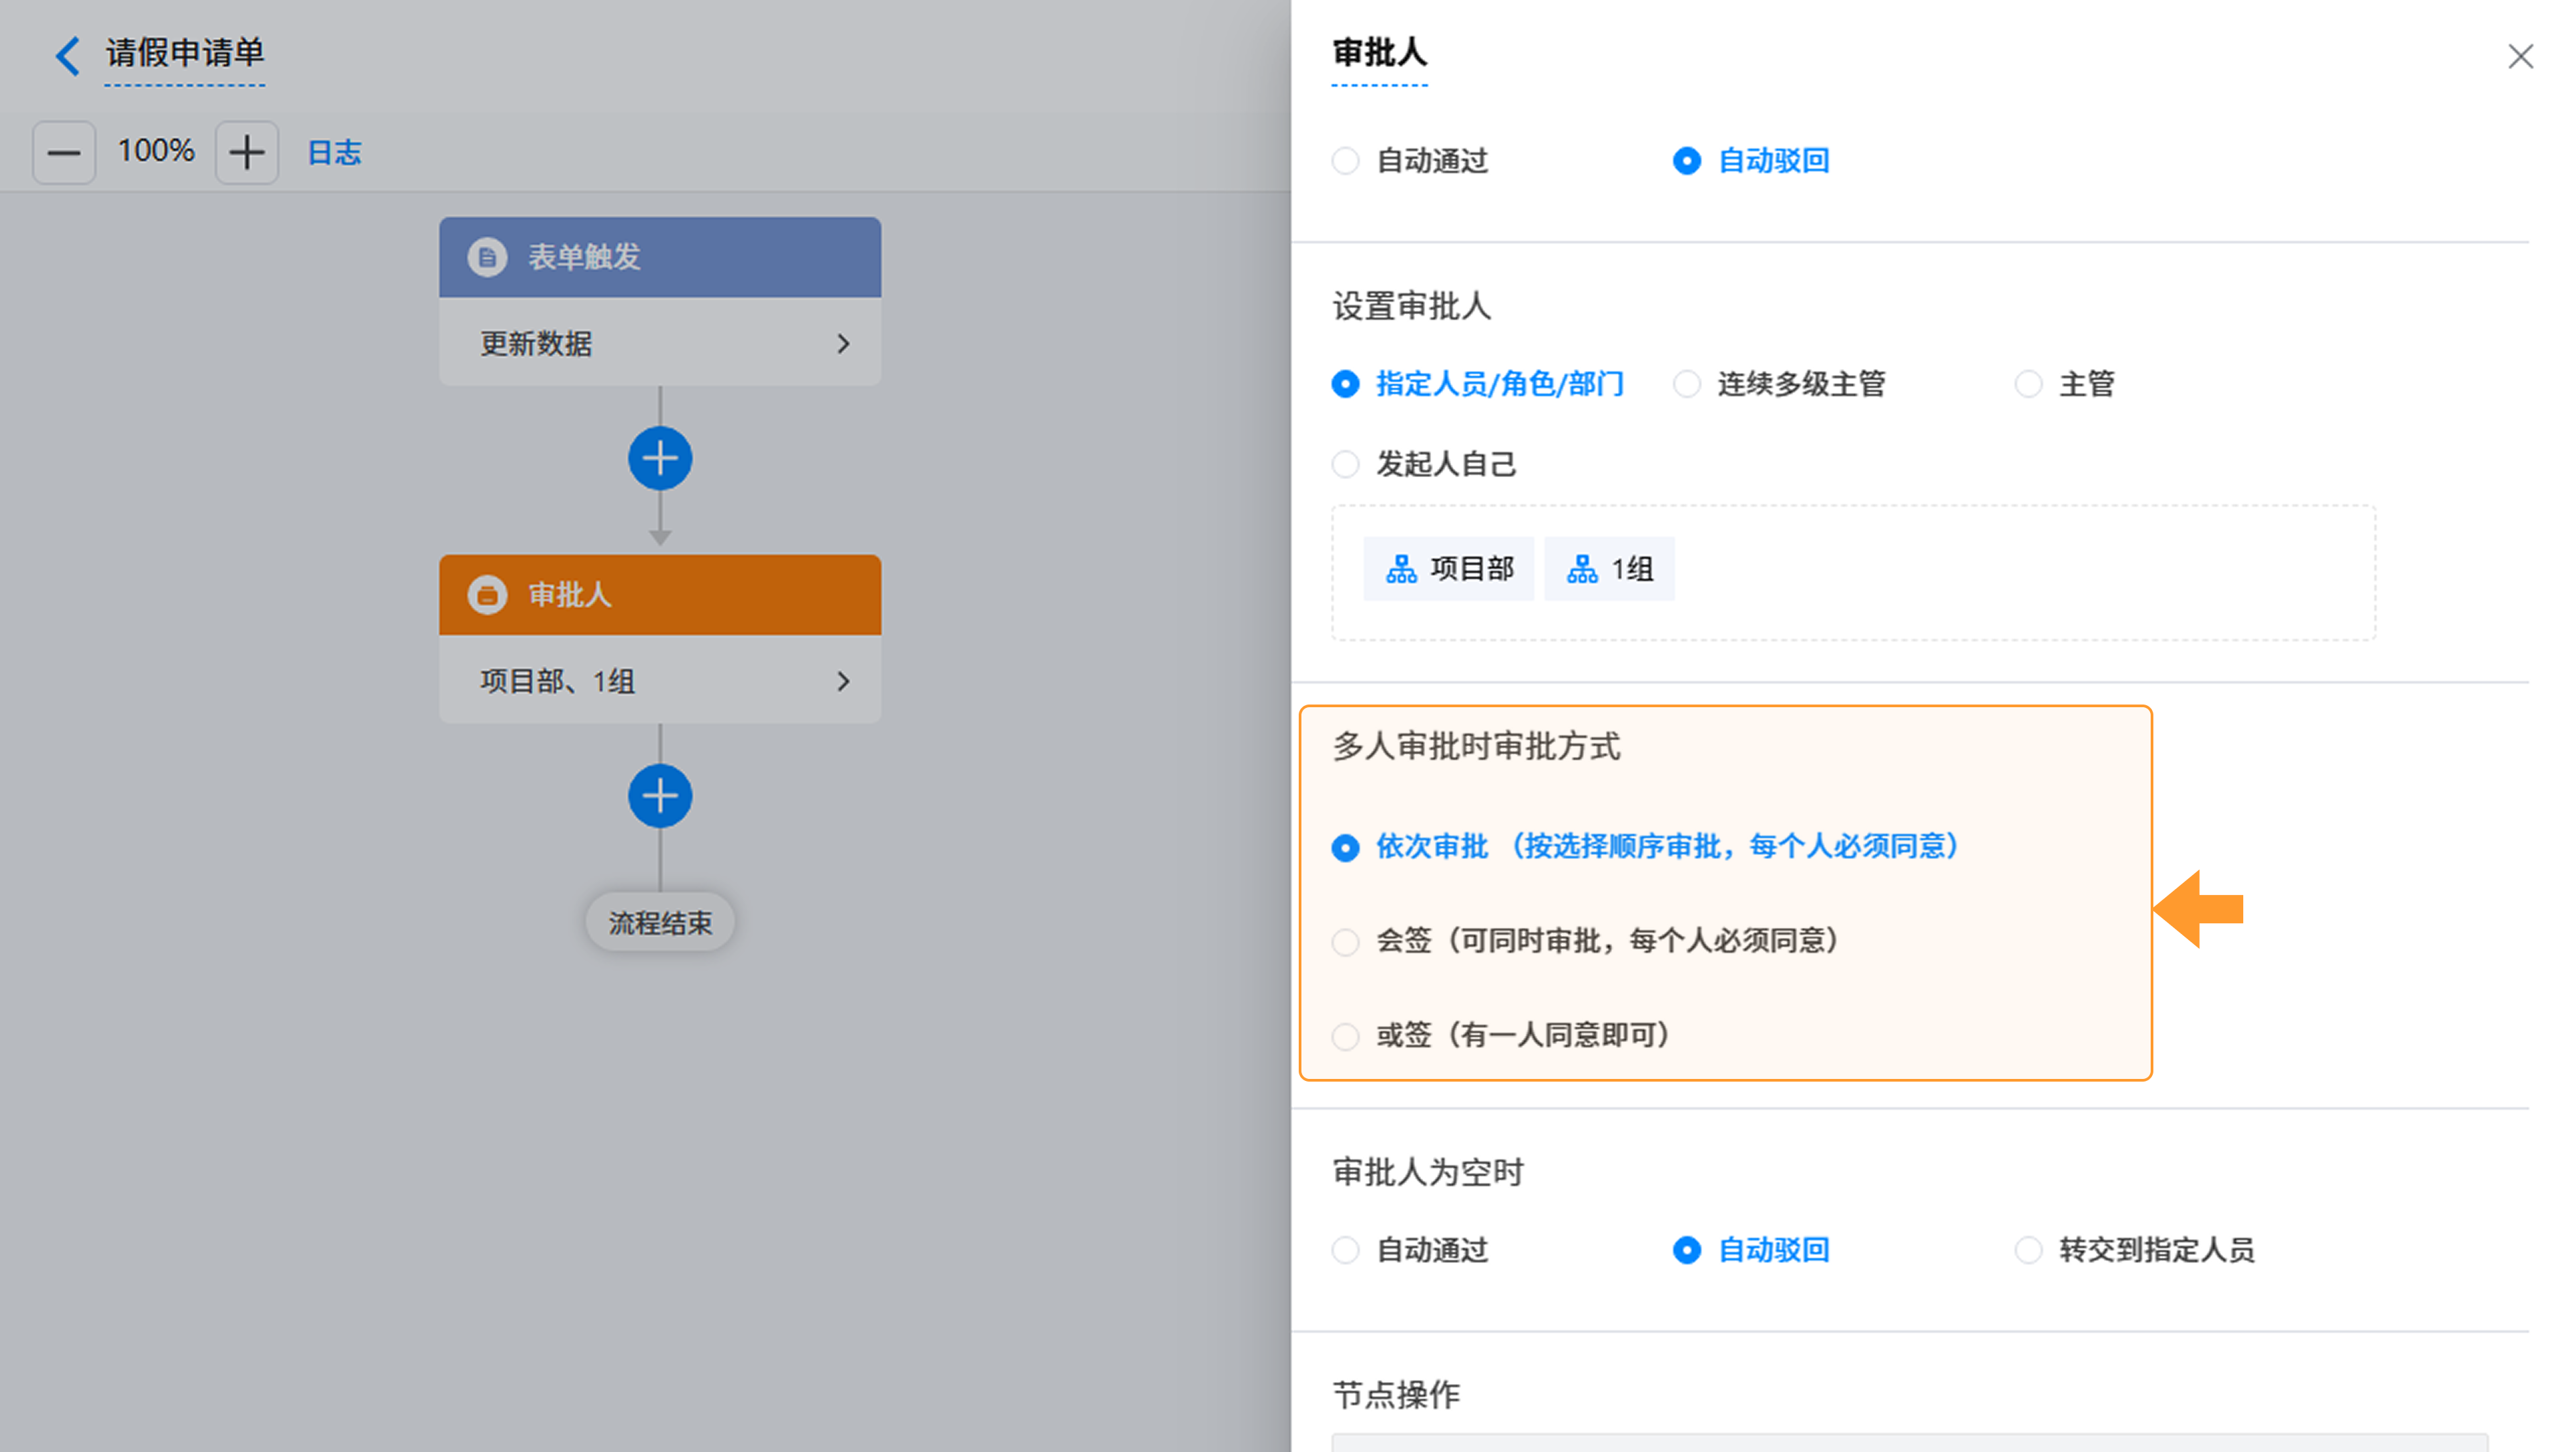Zoom in with the plus button

(247, 153)
